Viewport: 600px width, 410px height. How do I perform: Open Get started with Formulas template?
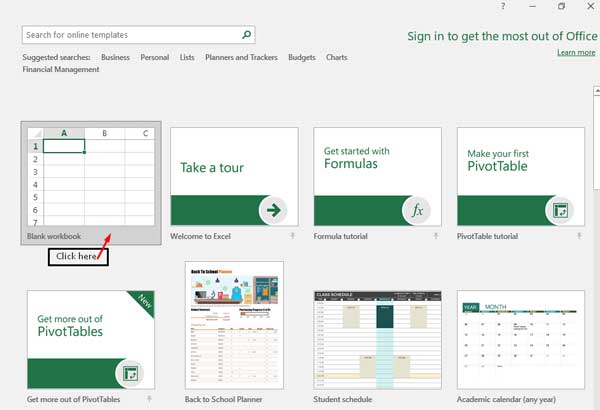(377, 176)
